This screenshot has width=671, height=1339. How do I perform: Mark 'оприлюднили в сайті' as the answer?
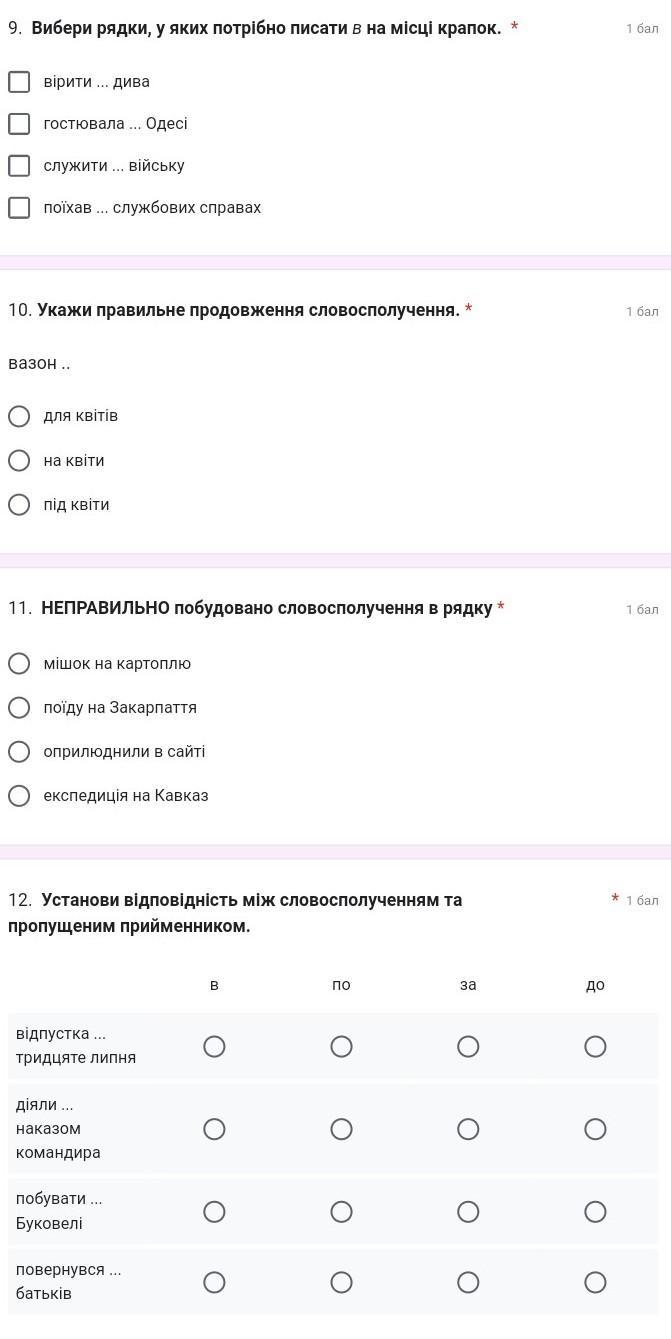coord(19,752)
